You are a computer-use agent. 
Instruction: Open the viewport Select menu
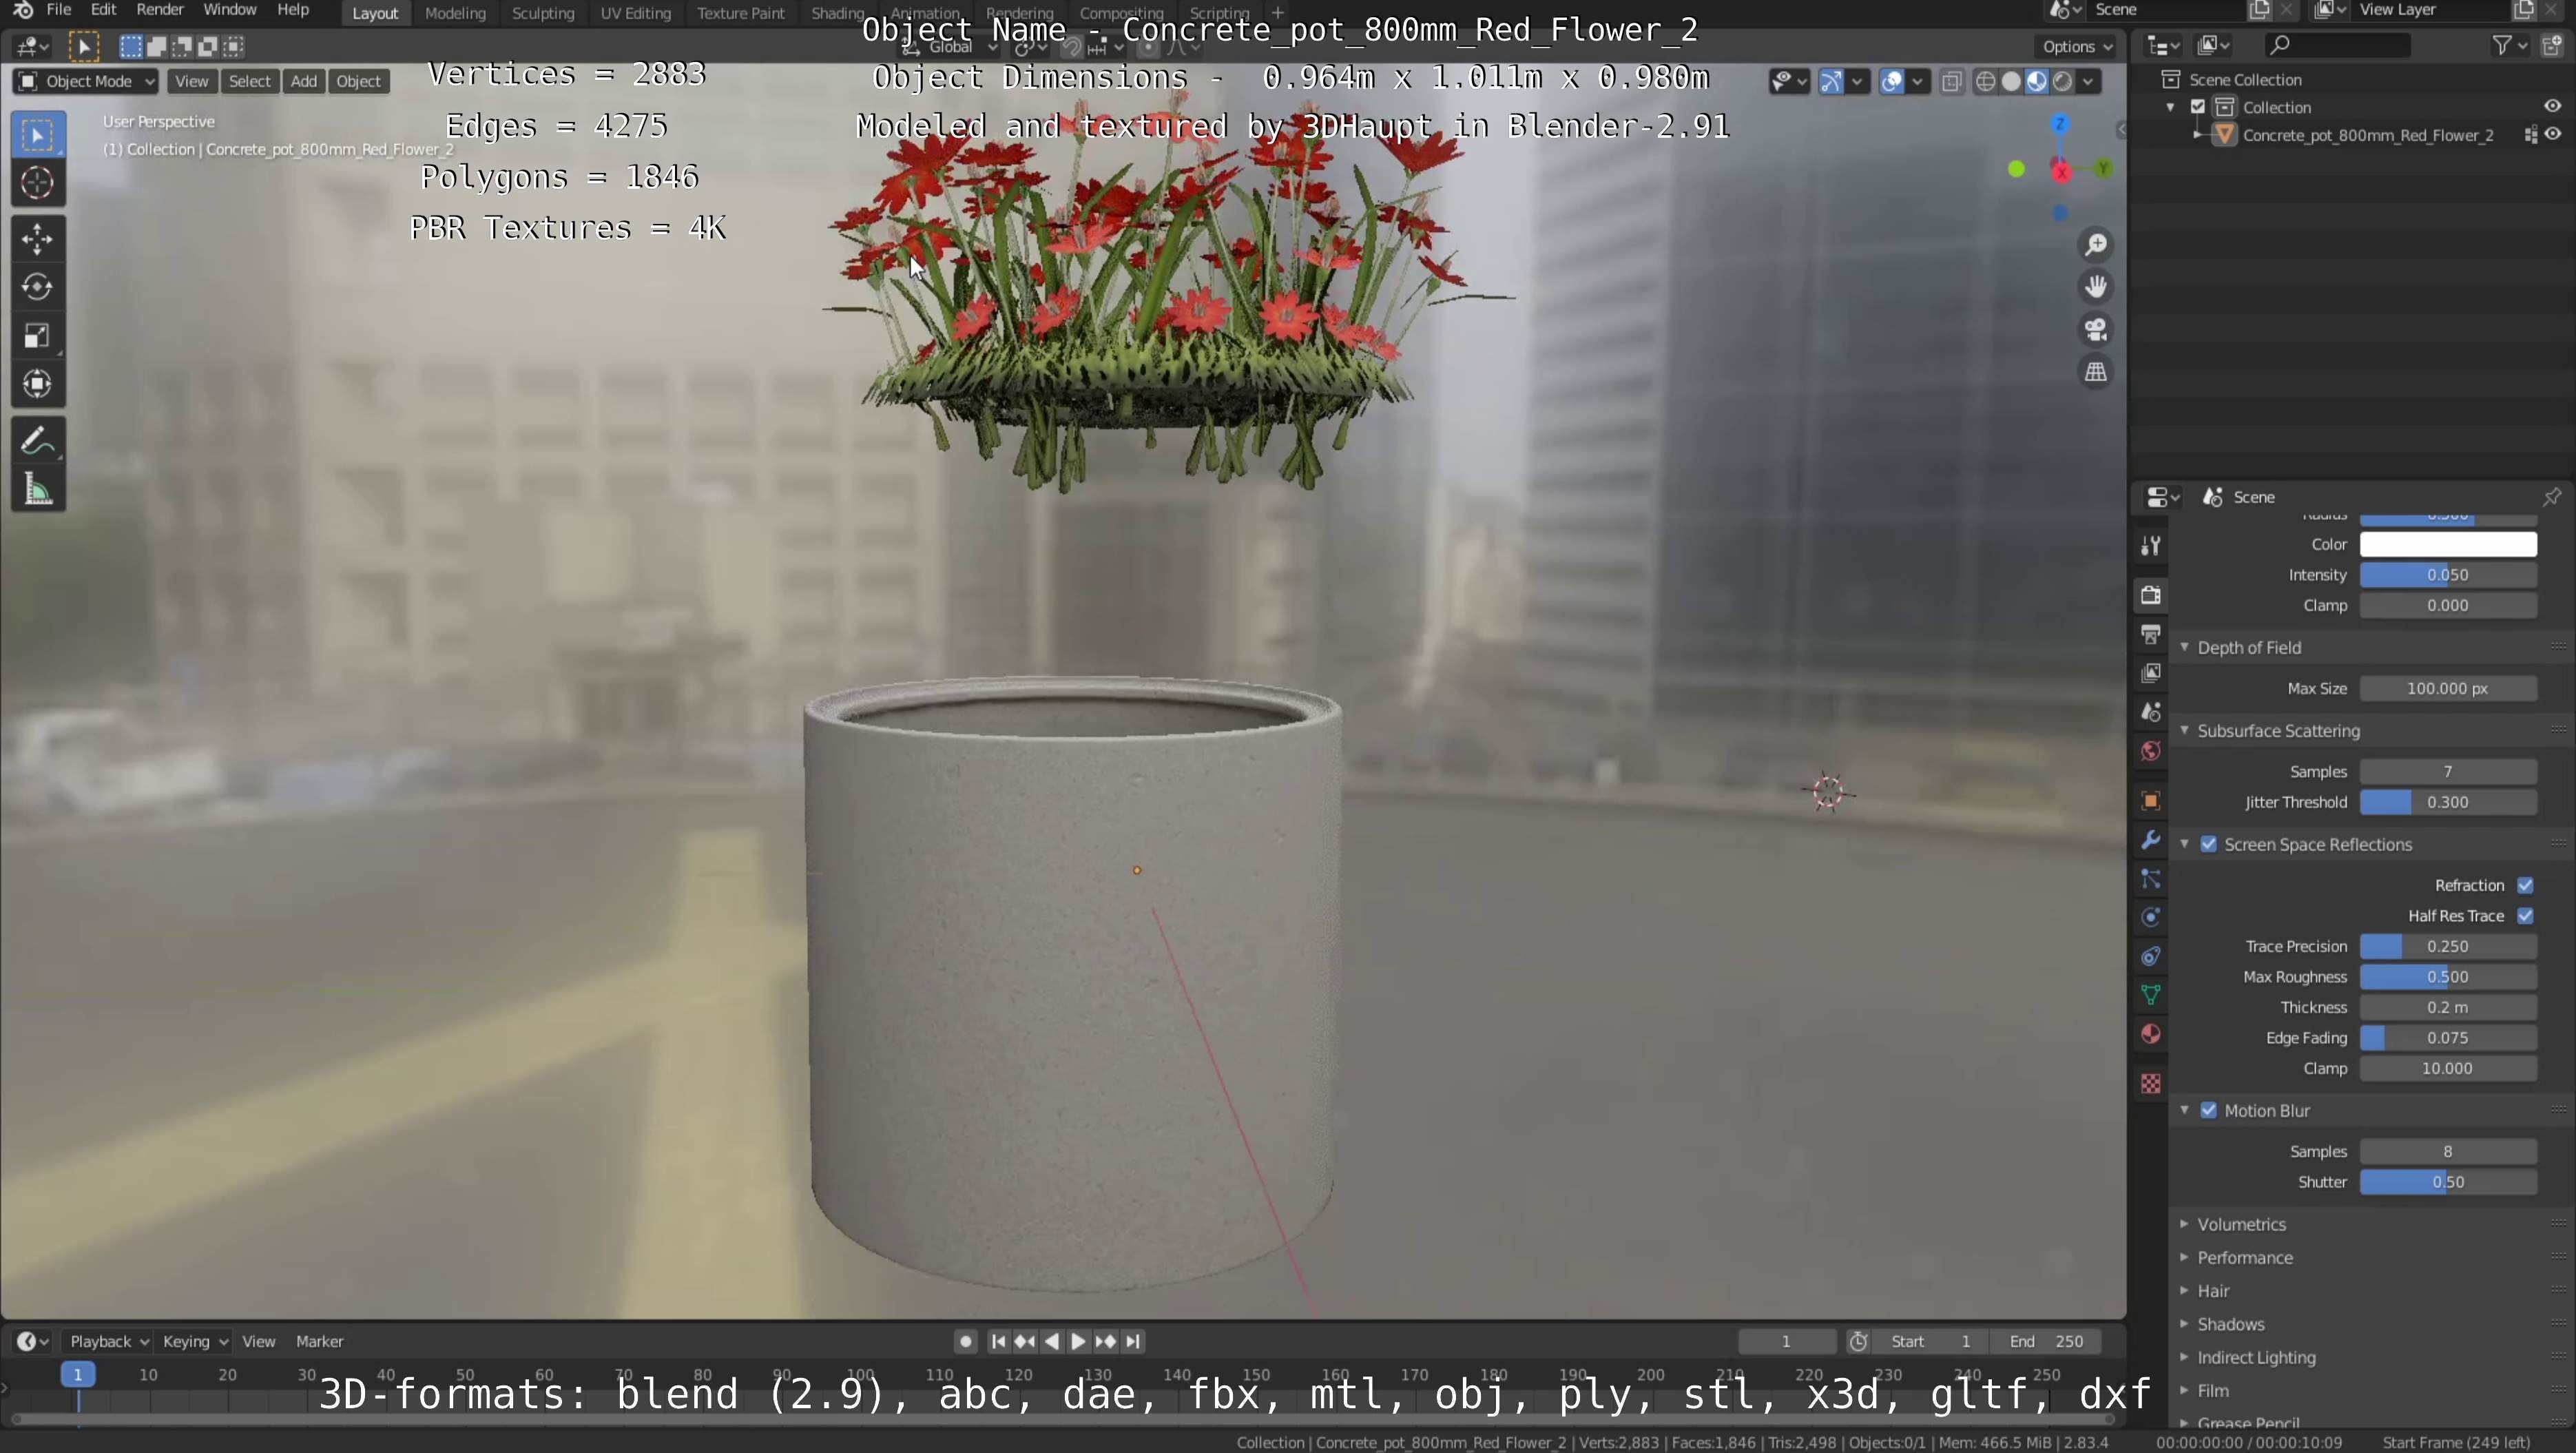249,82
